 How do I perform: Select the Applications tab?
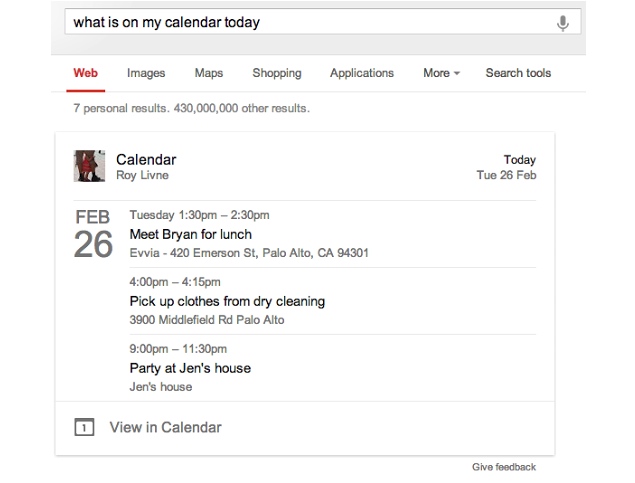click(x=362, y=73)
